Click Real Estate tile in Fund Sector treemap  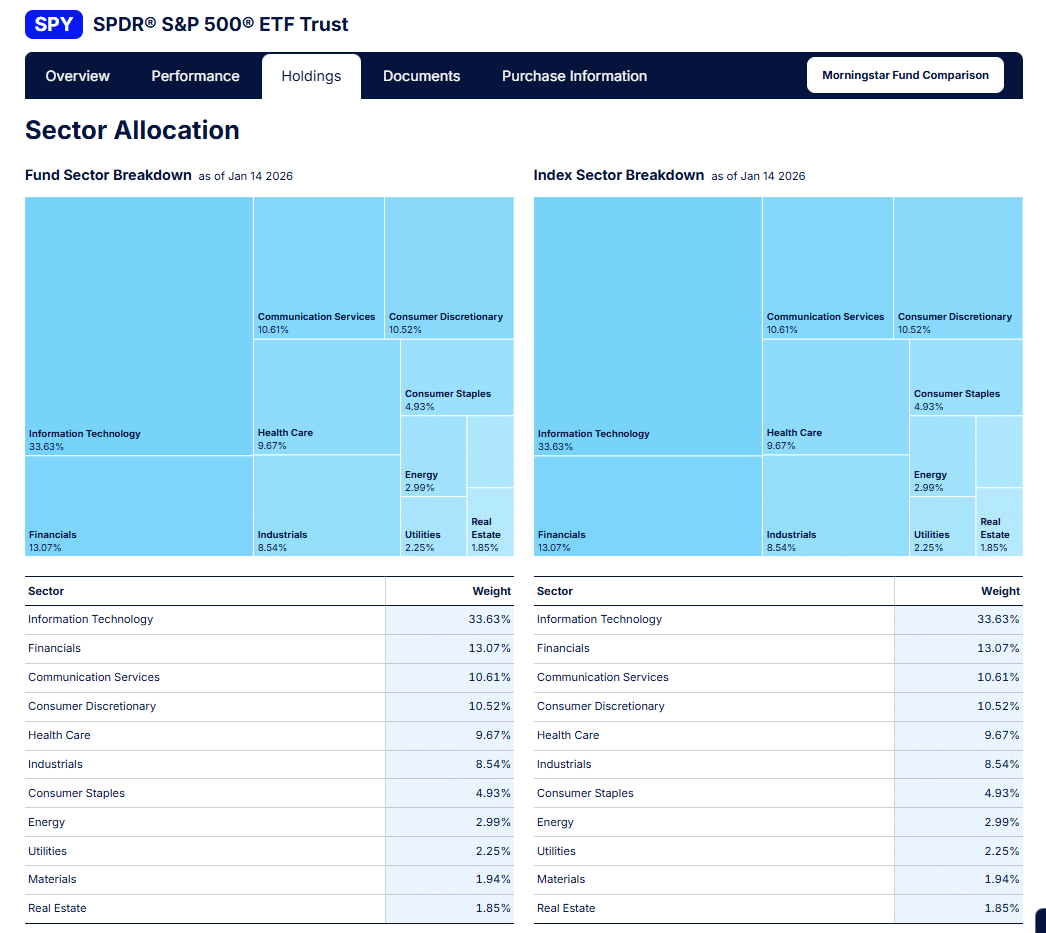pos(489,522)
